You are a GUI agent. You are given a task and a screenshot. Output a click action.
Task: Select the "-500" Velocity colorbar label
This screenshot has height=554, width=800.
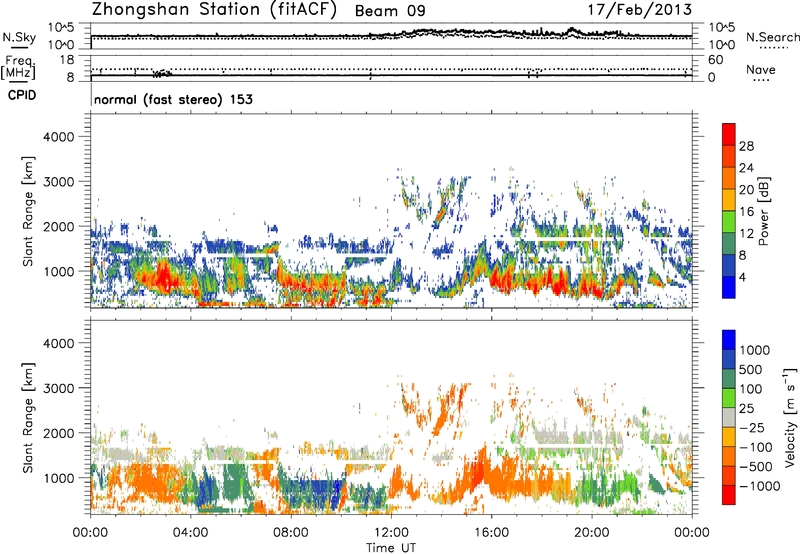tap(756, 466)
